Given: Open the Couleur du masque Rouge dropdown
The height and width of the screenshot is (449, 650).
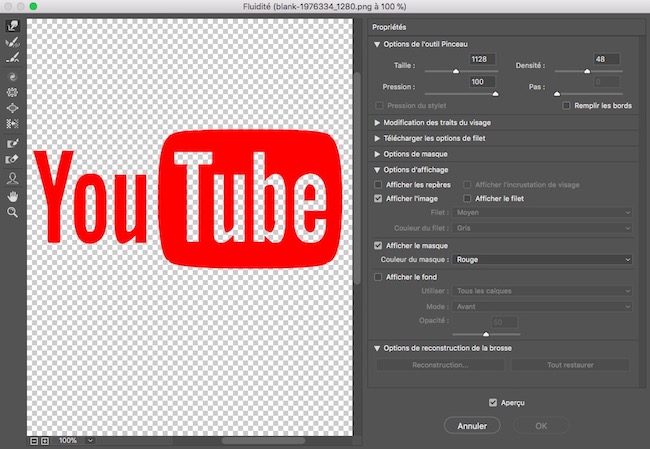Looking at the screenshot, I should pyautogui.click(x=542, y=260).
